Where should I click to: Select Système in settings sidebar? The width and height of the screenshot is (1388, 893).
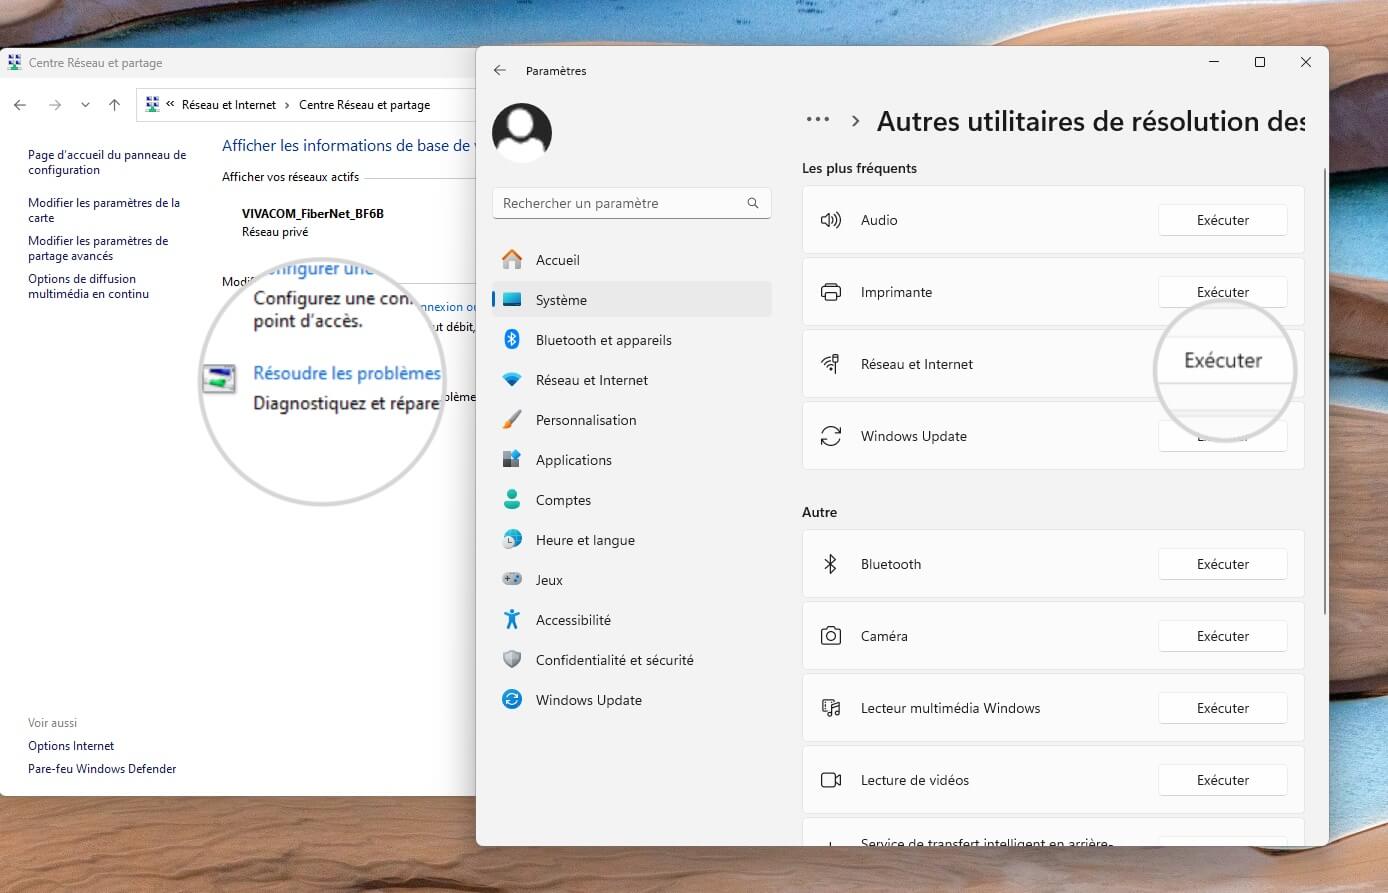632,300
